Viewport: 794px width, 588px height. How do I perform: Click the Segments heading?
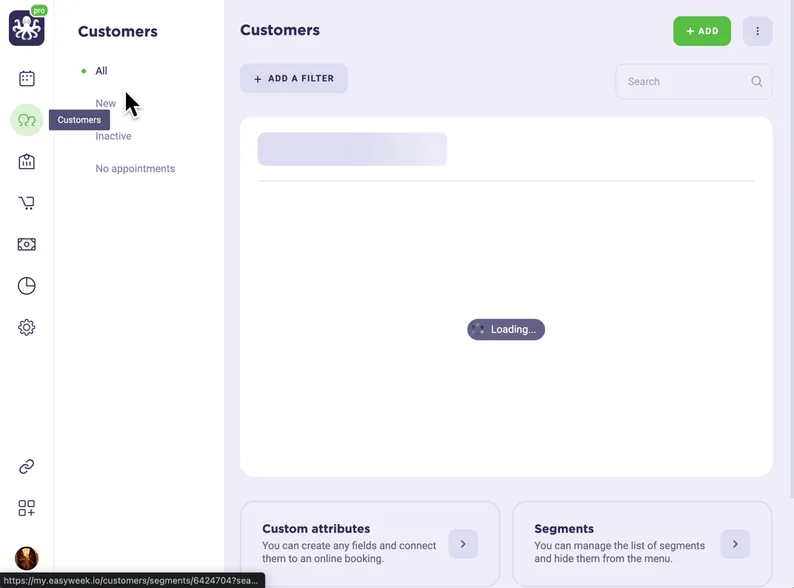pos(564,529)
